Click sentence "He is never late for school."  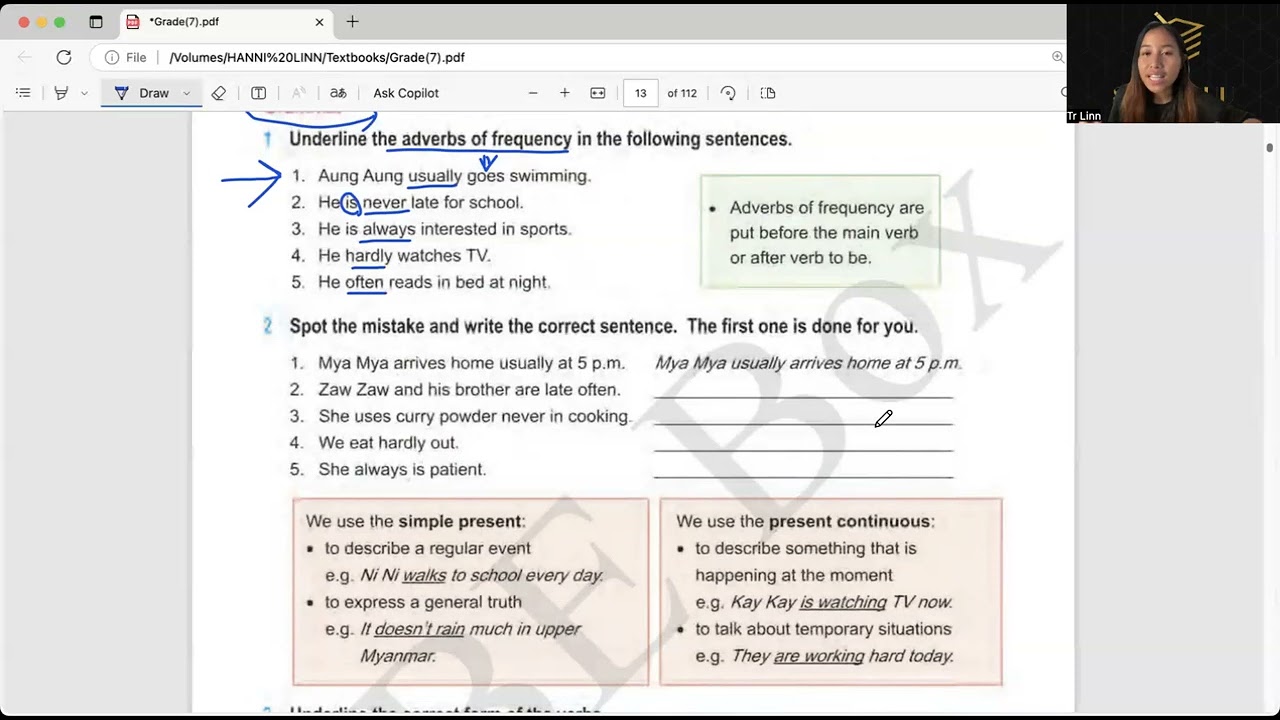click(421, 202)
